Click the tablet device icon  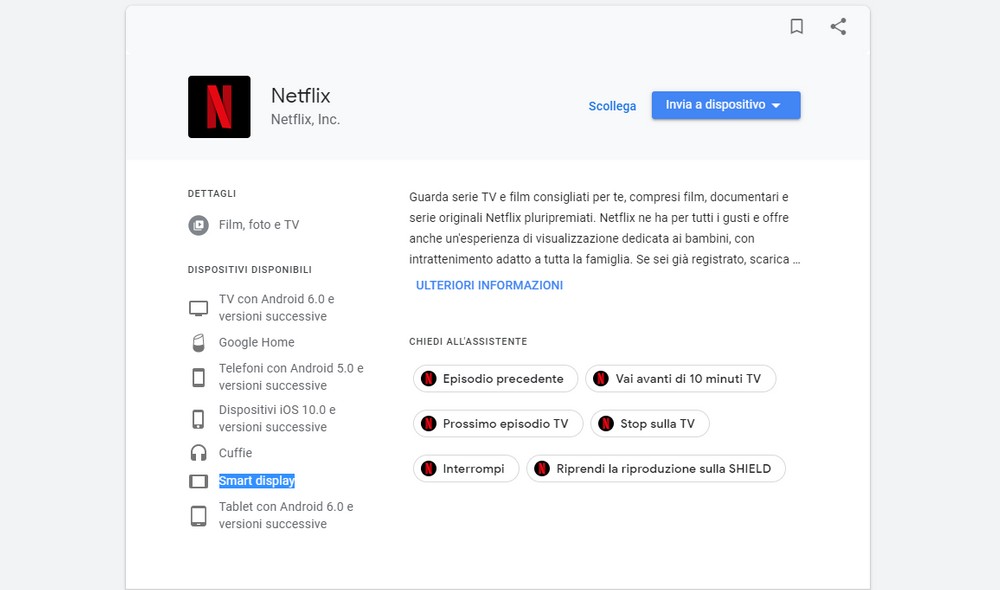point(199,516)
